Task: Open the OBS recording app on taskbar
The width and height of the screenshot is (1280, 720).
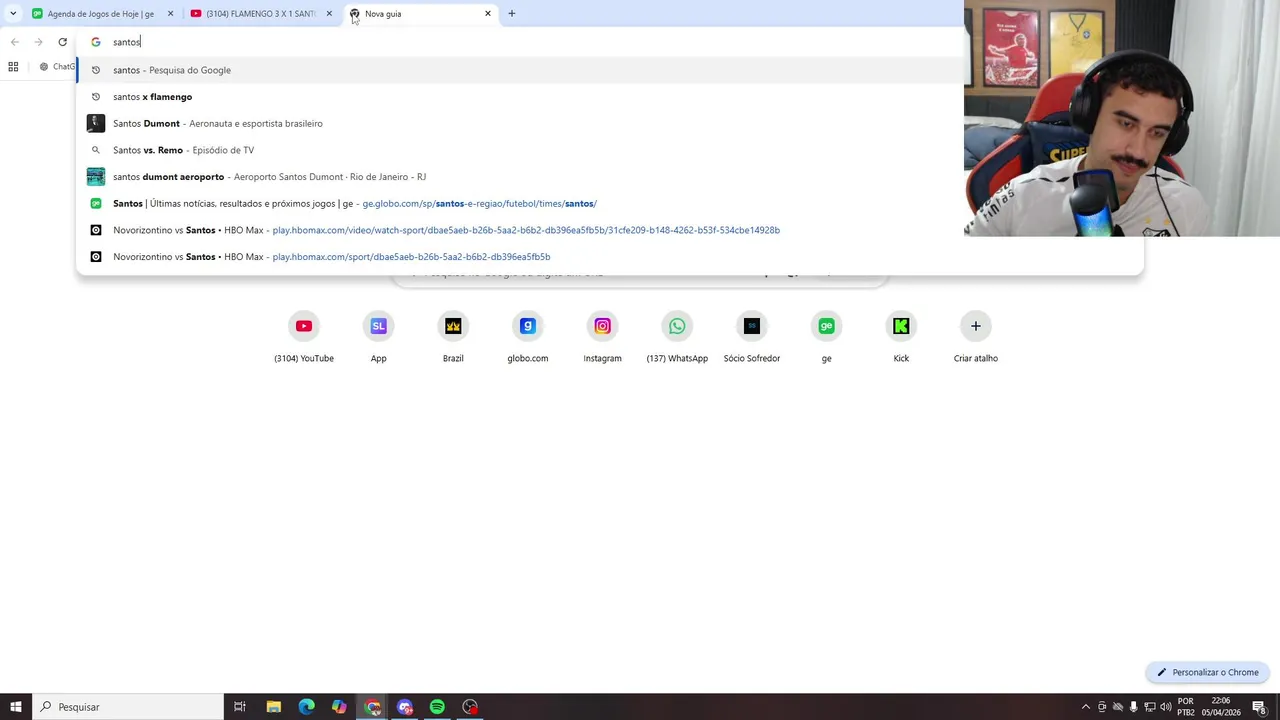Action: tap(470, 707)
